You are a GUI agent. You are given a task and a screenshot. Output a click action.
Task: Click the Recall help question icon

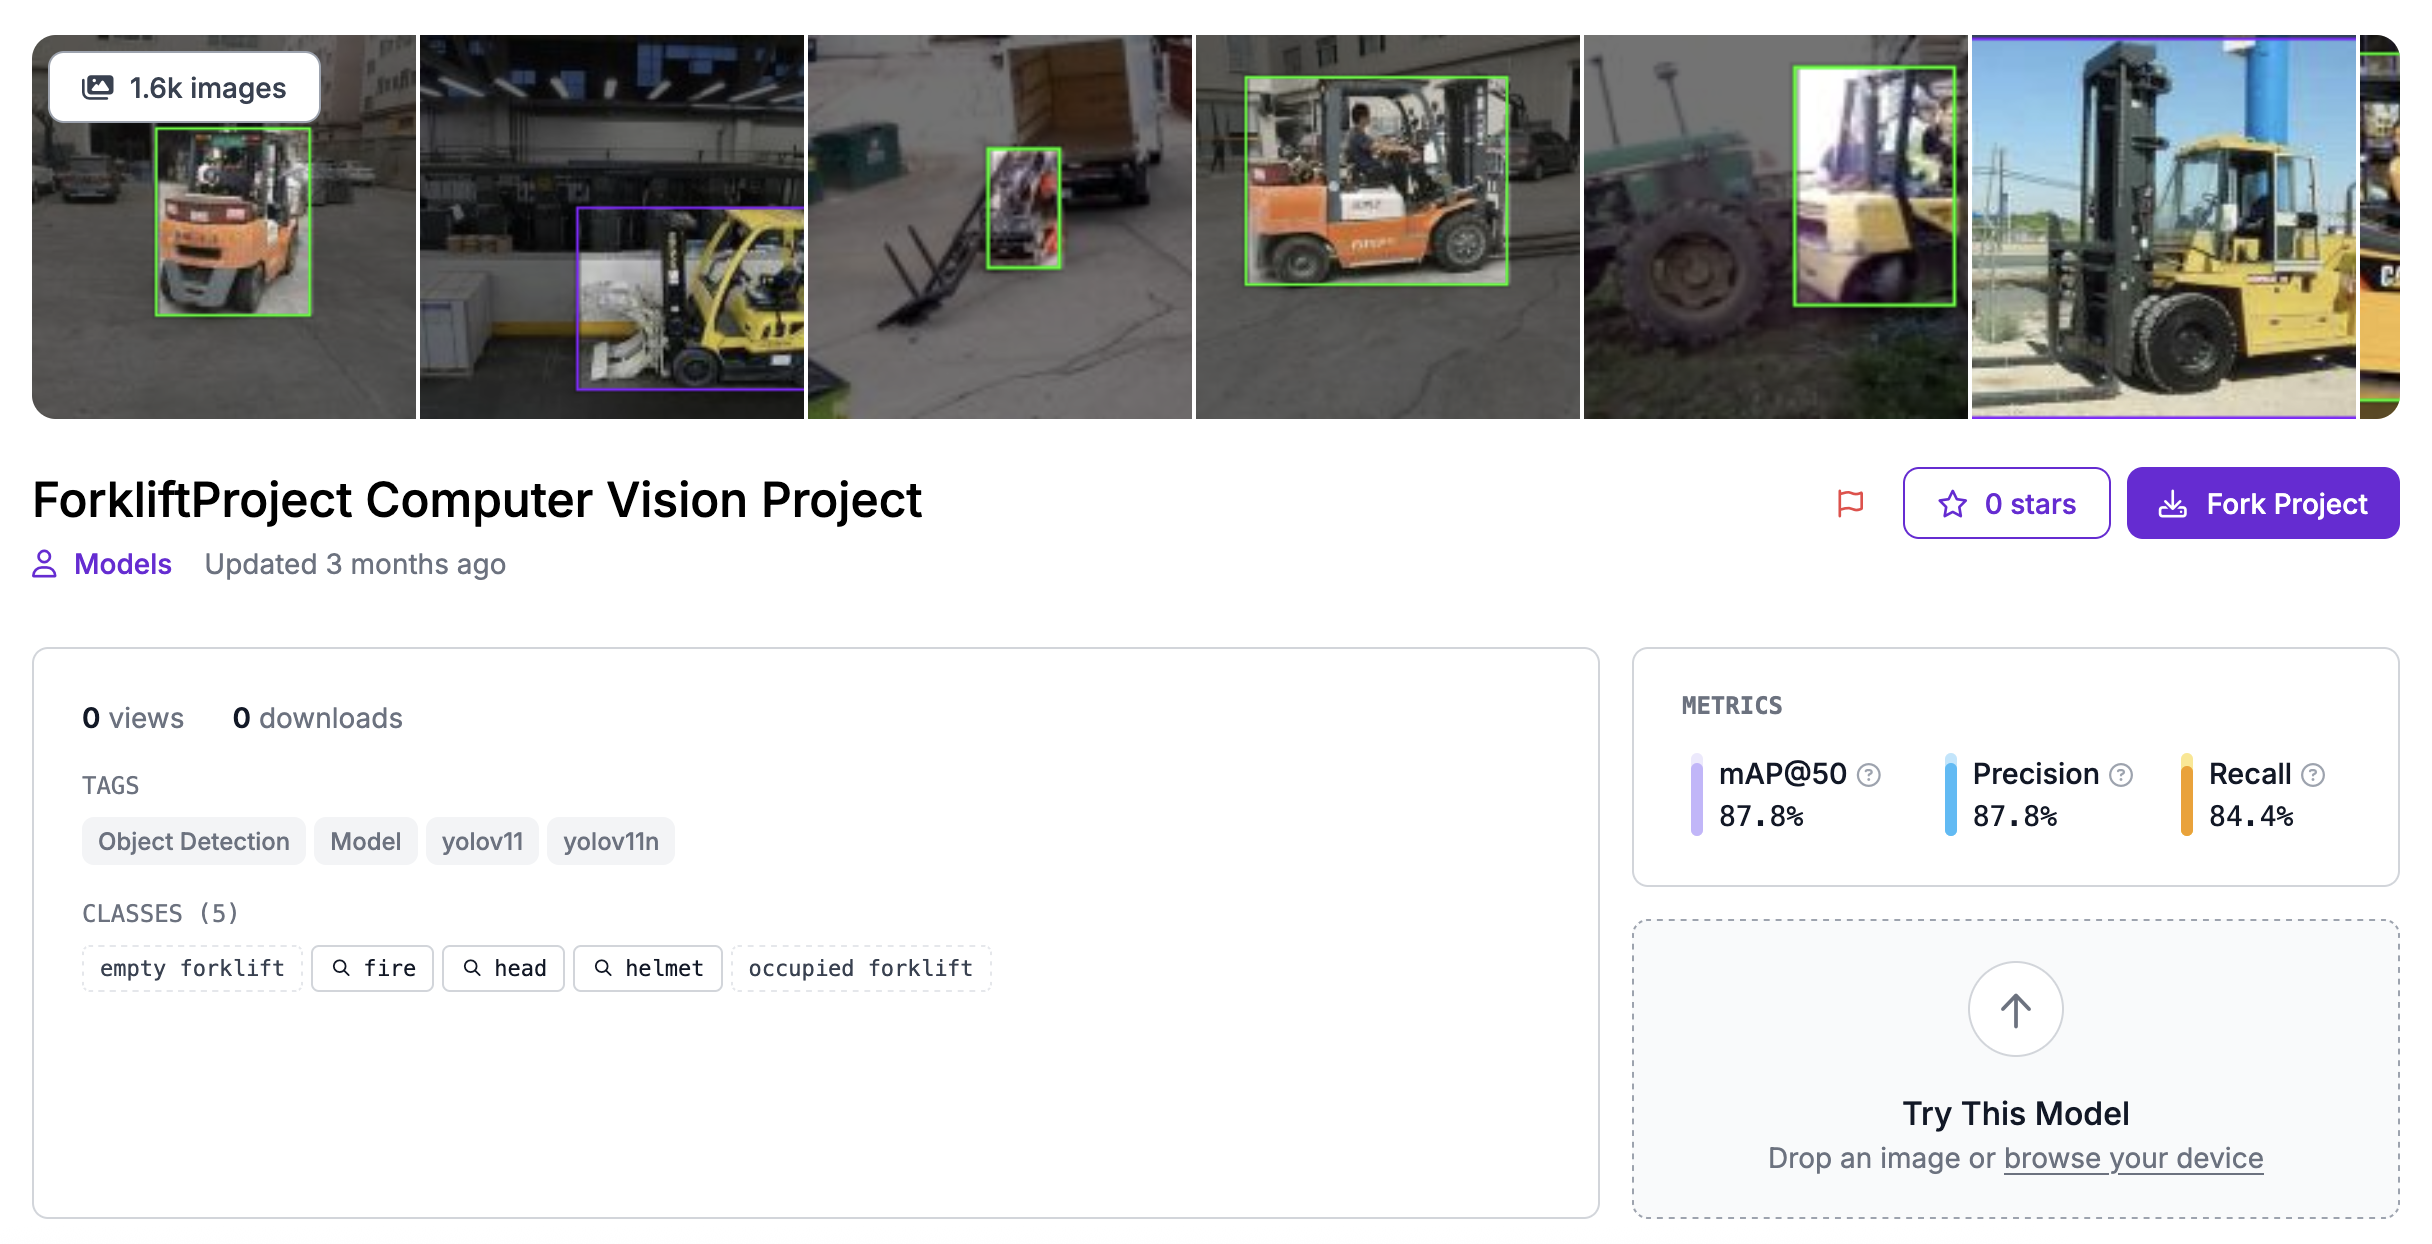point(2313,775)
